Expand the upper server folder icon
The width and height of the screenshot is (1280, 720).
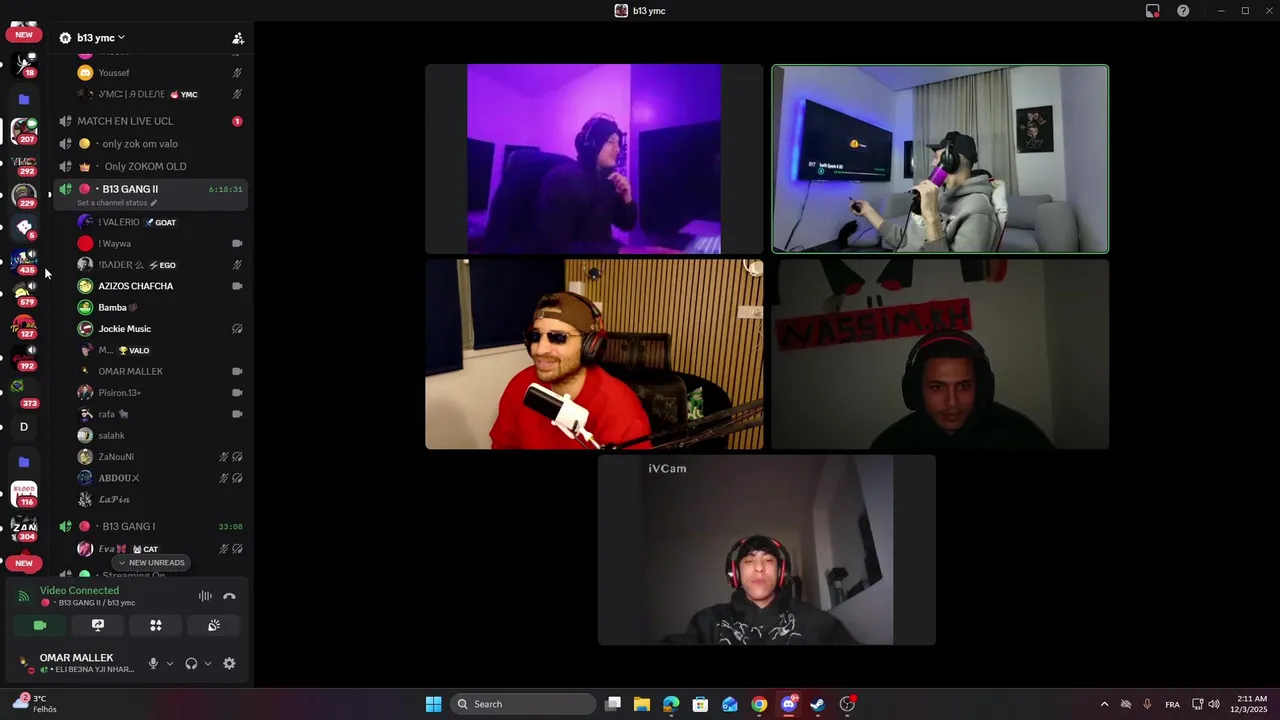tap(24, 99)
